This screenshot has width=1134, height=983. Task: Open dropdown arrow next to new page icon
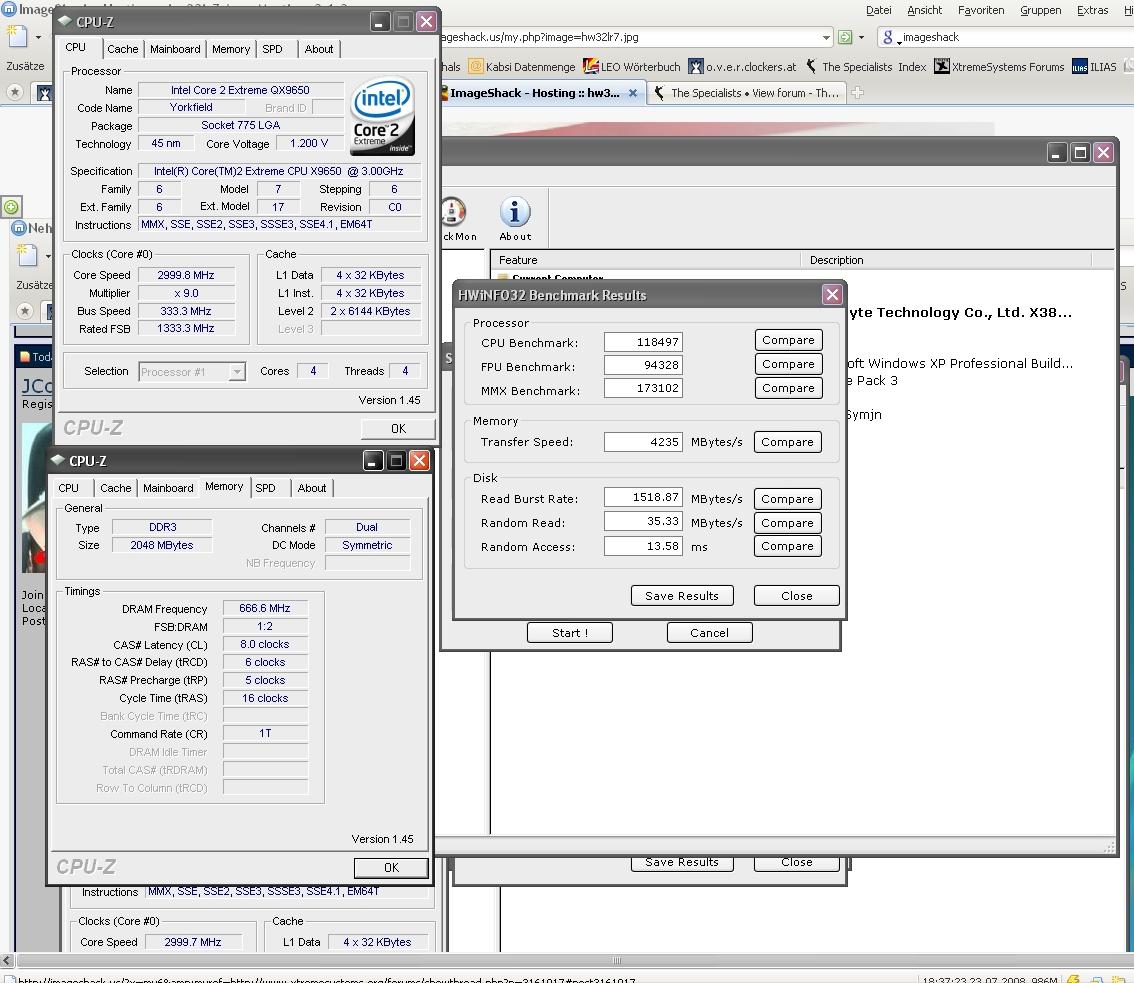coord(38,37)
